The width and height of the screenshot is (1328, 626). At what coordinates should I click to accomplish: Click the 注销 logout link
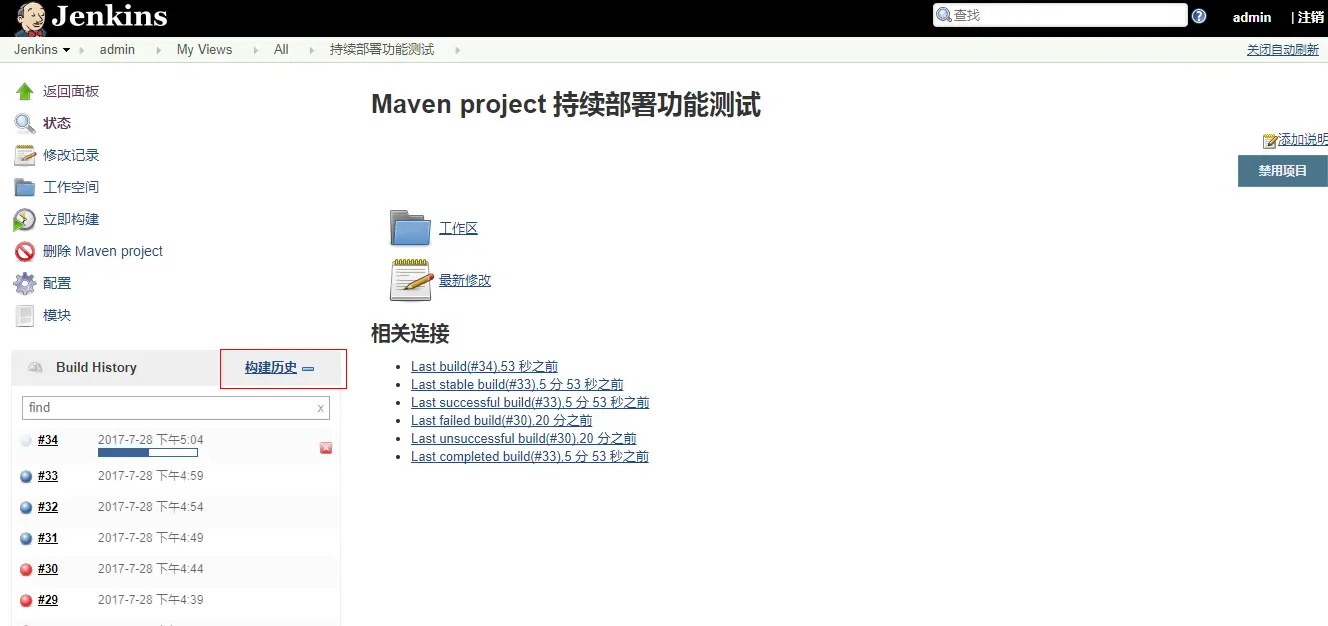(x=1311, y=17)
